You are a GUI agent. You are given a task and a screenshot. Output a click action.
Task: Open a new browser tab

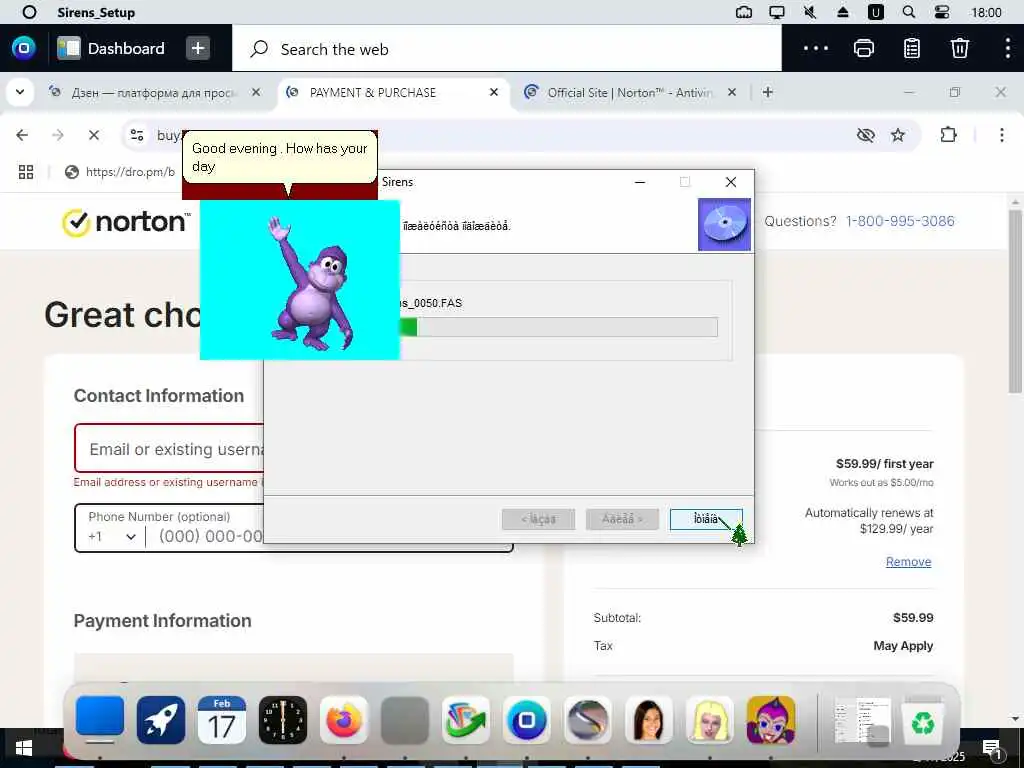pos(768,92)
